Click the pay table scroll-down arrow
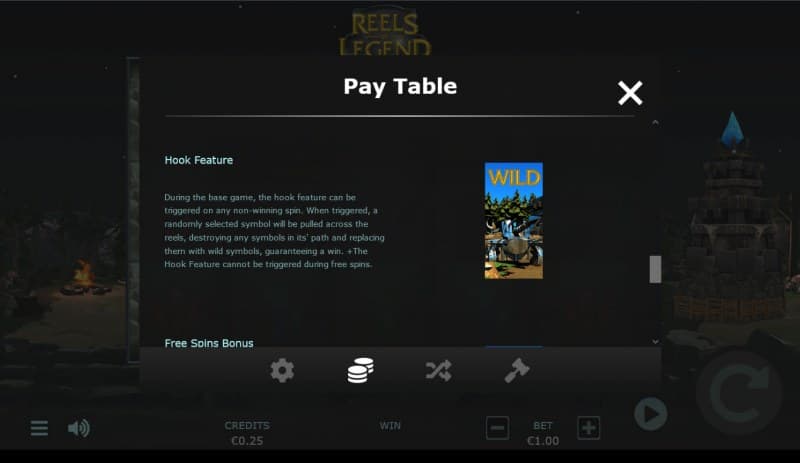Viewport: 800px width, 463px height. pyautogui.click(x=655, y=342)
